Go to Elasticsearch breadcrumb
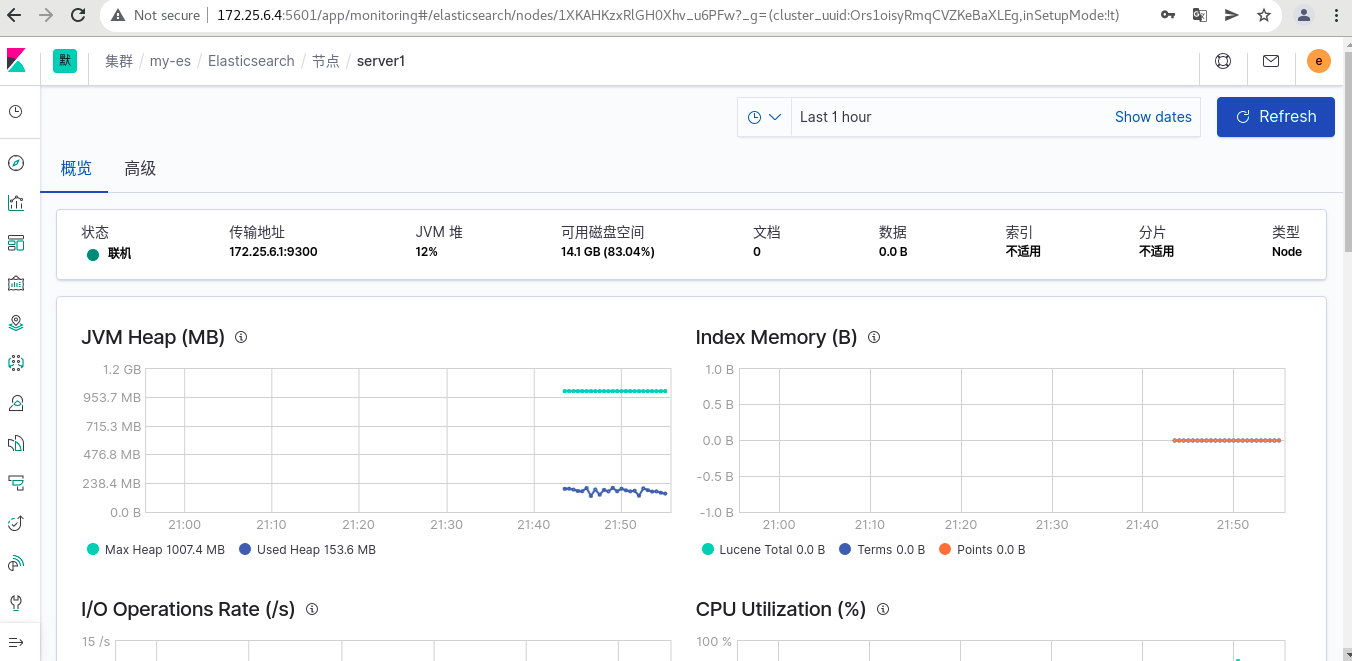 pyautogui.click(x=251, y=61)
